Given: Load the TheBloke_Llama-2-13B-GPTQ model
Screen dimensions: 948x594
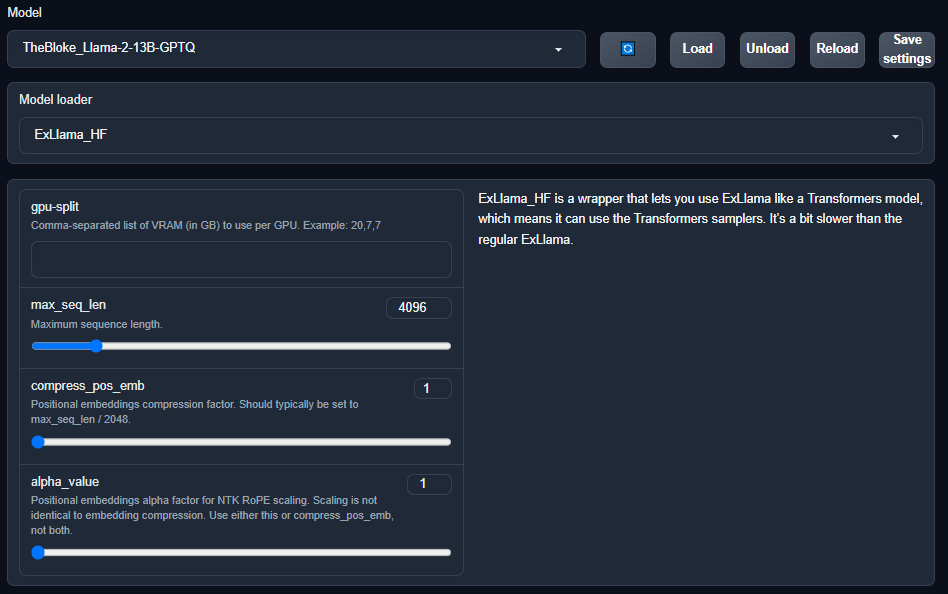Looking at the screenshot, I should 697,49.
